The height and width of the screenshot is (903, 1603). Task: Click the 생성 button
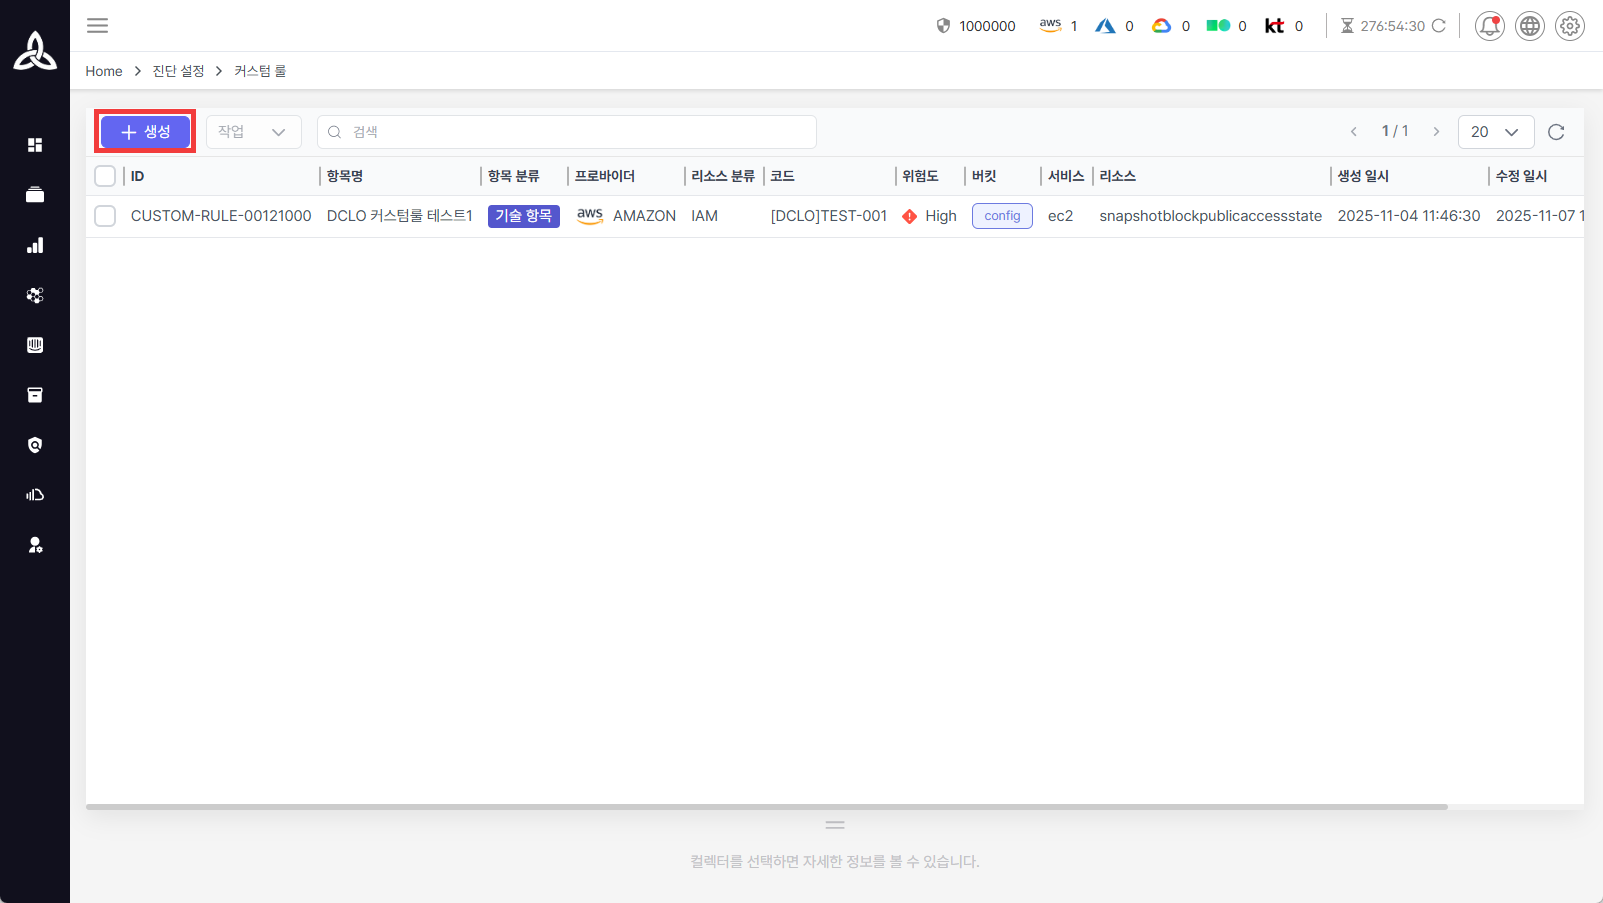pyautogui.click(x=145, y=132)
